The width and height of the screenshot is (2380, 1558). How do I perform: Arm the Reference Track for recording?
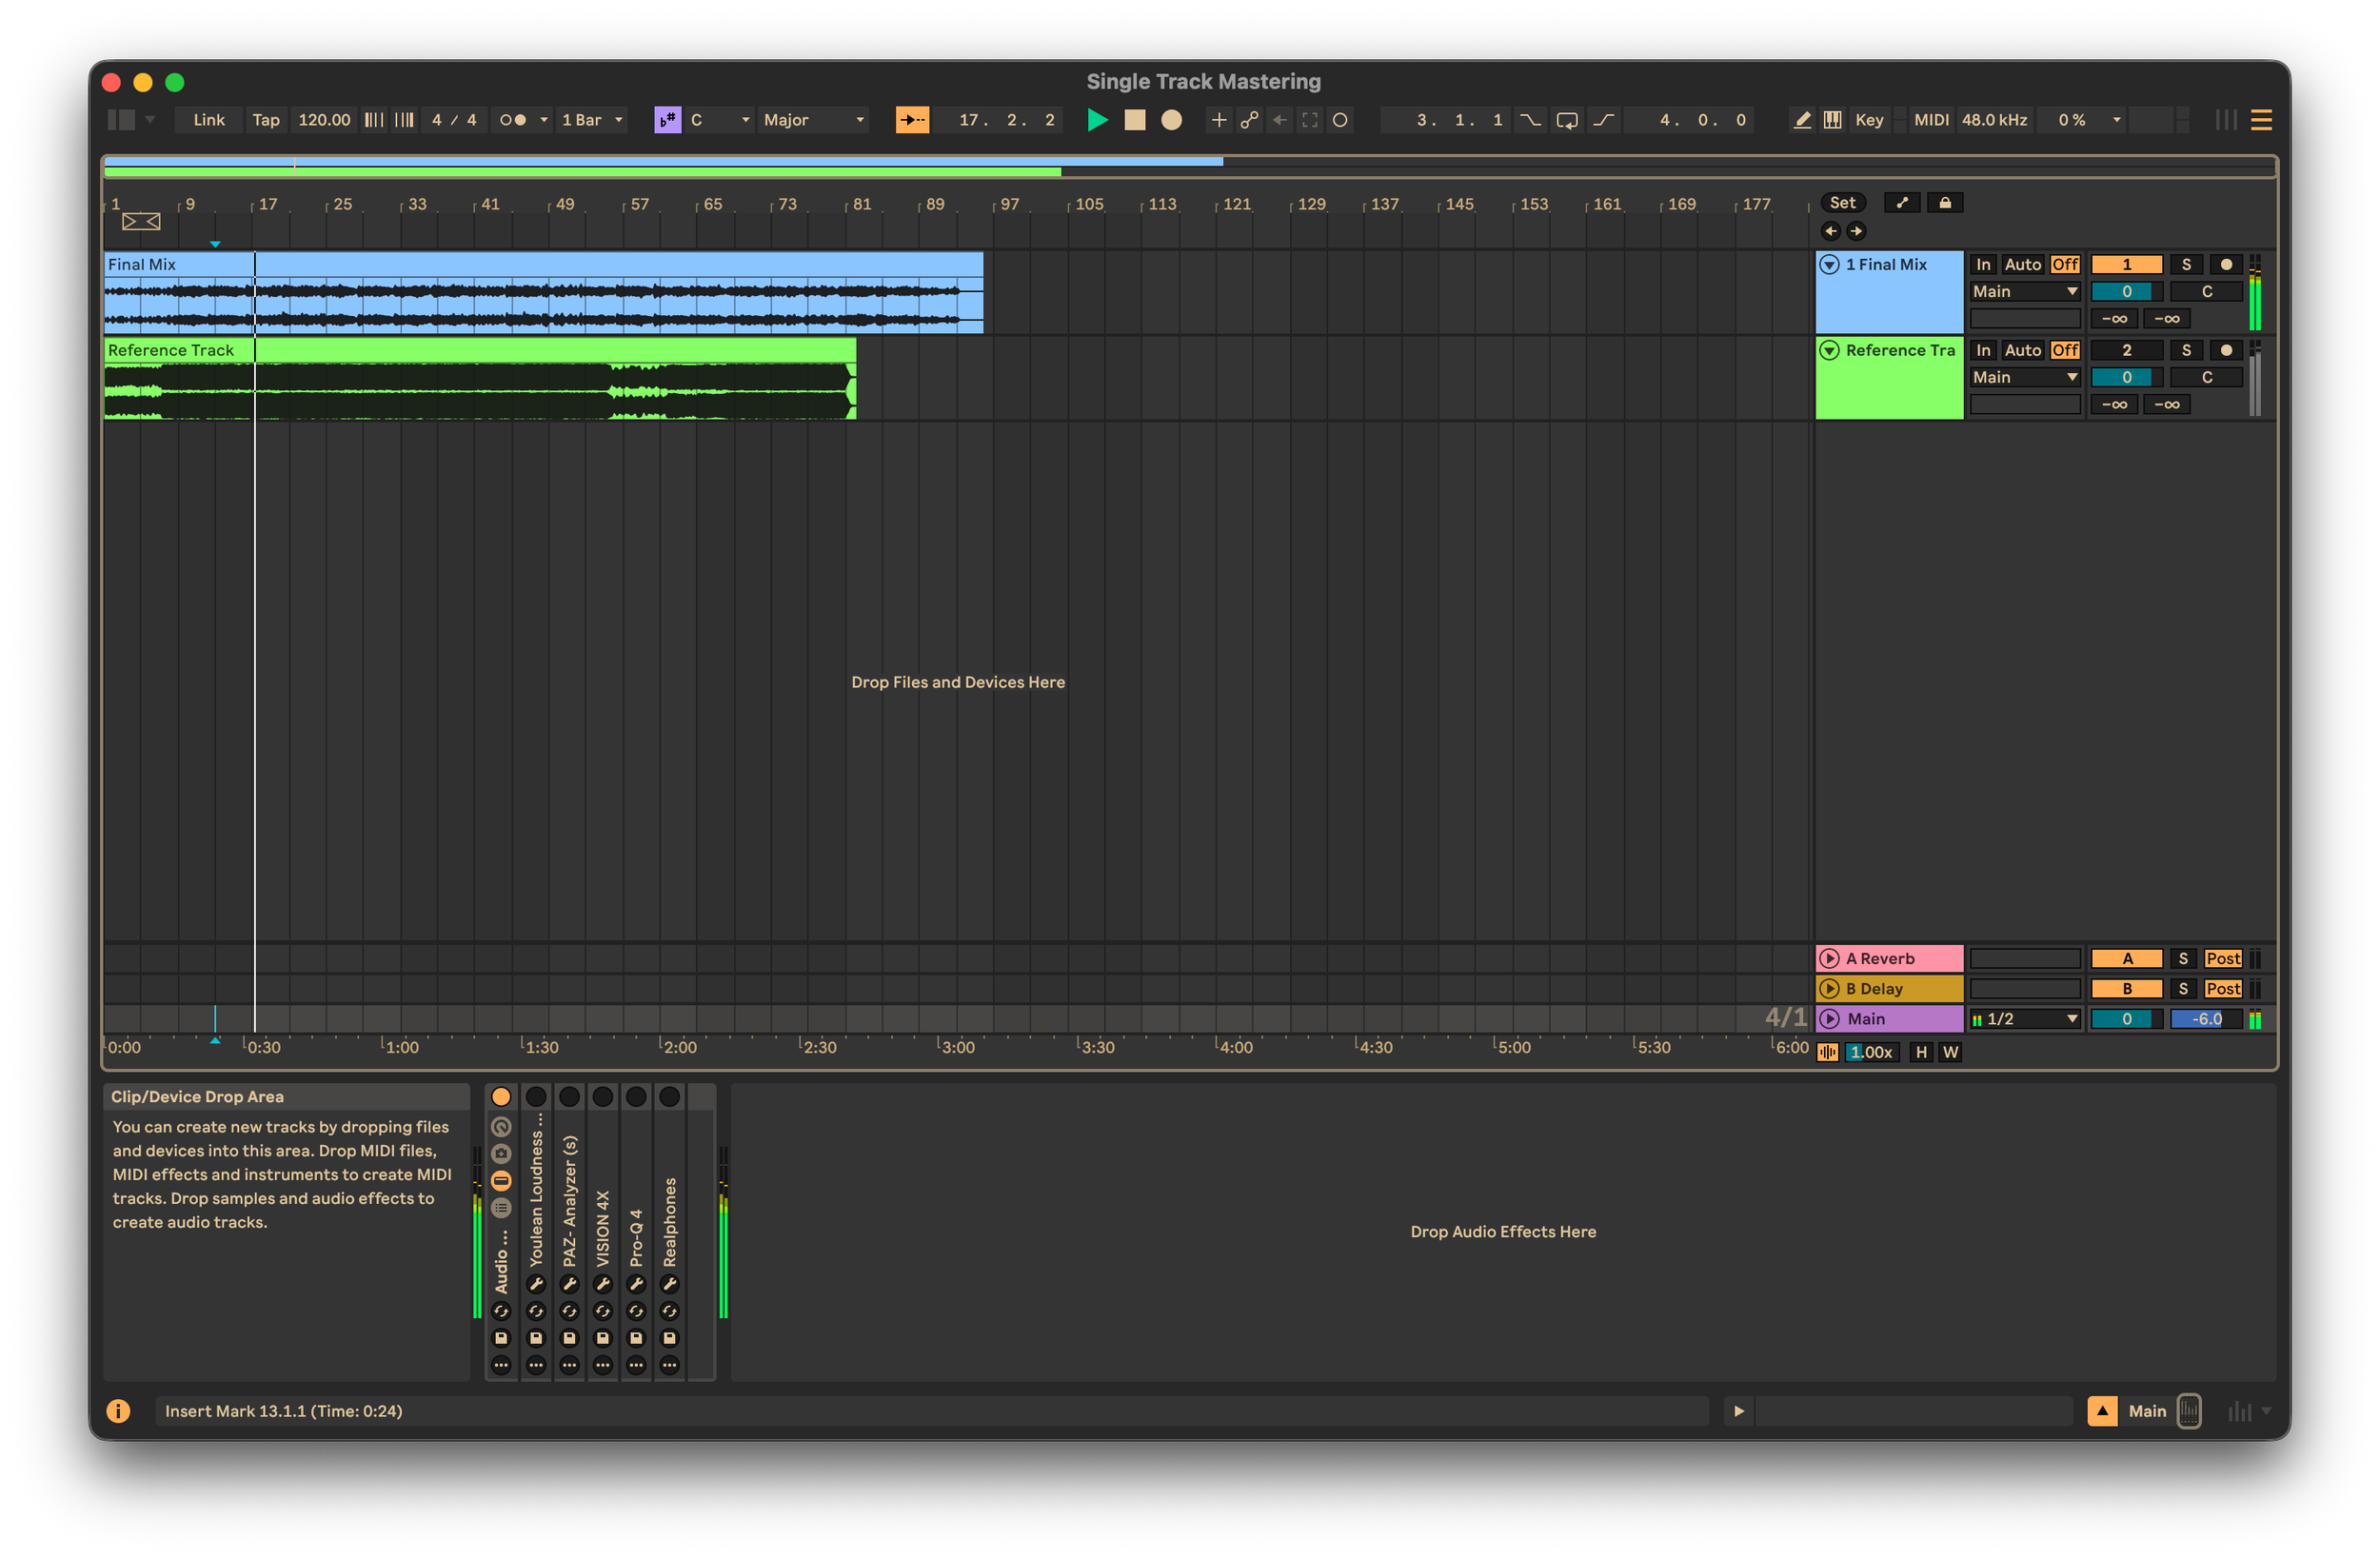pos(2226,350)
